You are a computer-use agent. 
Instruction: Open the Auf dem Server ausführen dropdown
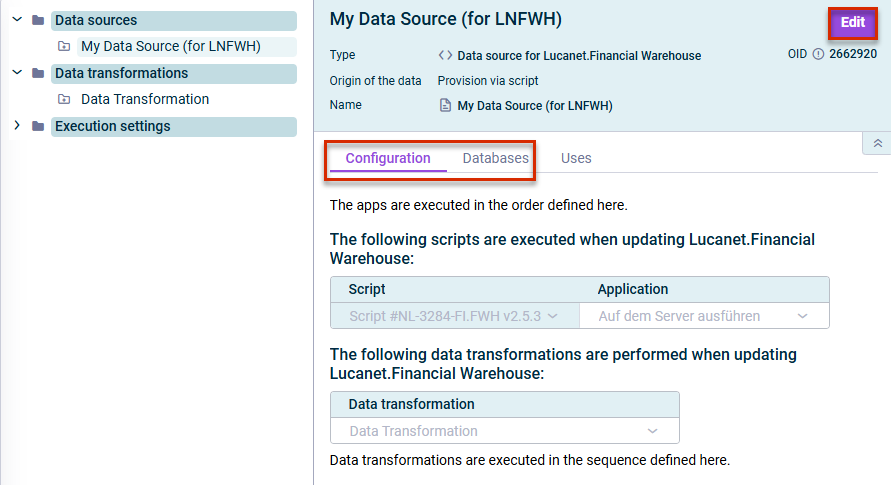(x=704, y=316)
